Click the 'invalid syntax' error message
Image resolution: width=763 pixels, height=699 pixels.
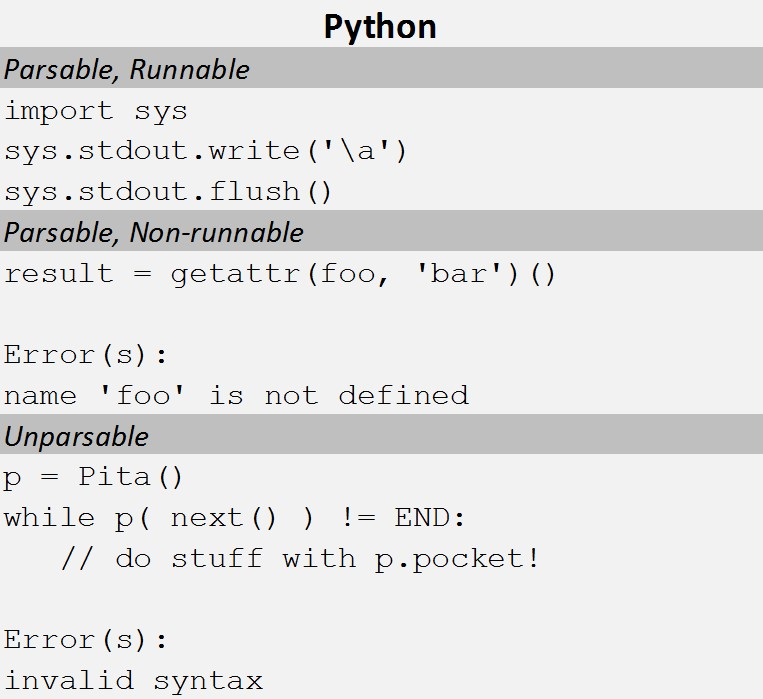133,681
